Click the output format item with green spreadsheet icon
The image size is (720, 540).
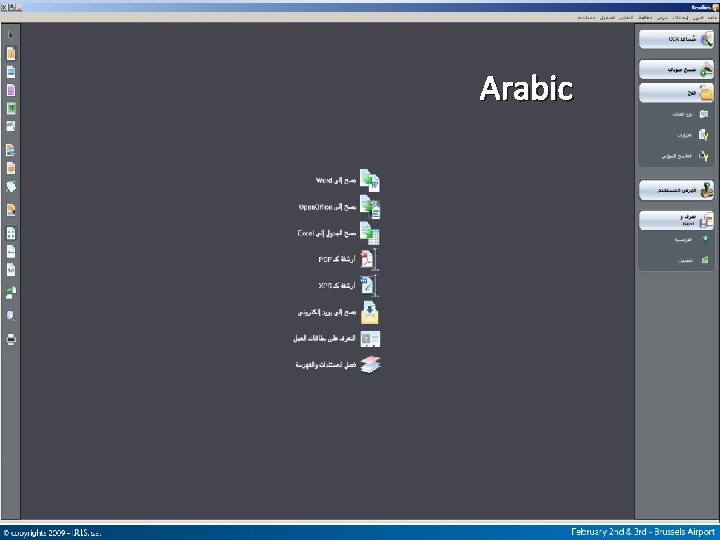pos(692,260)
